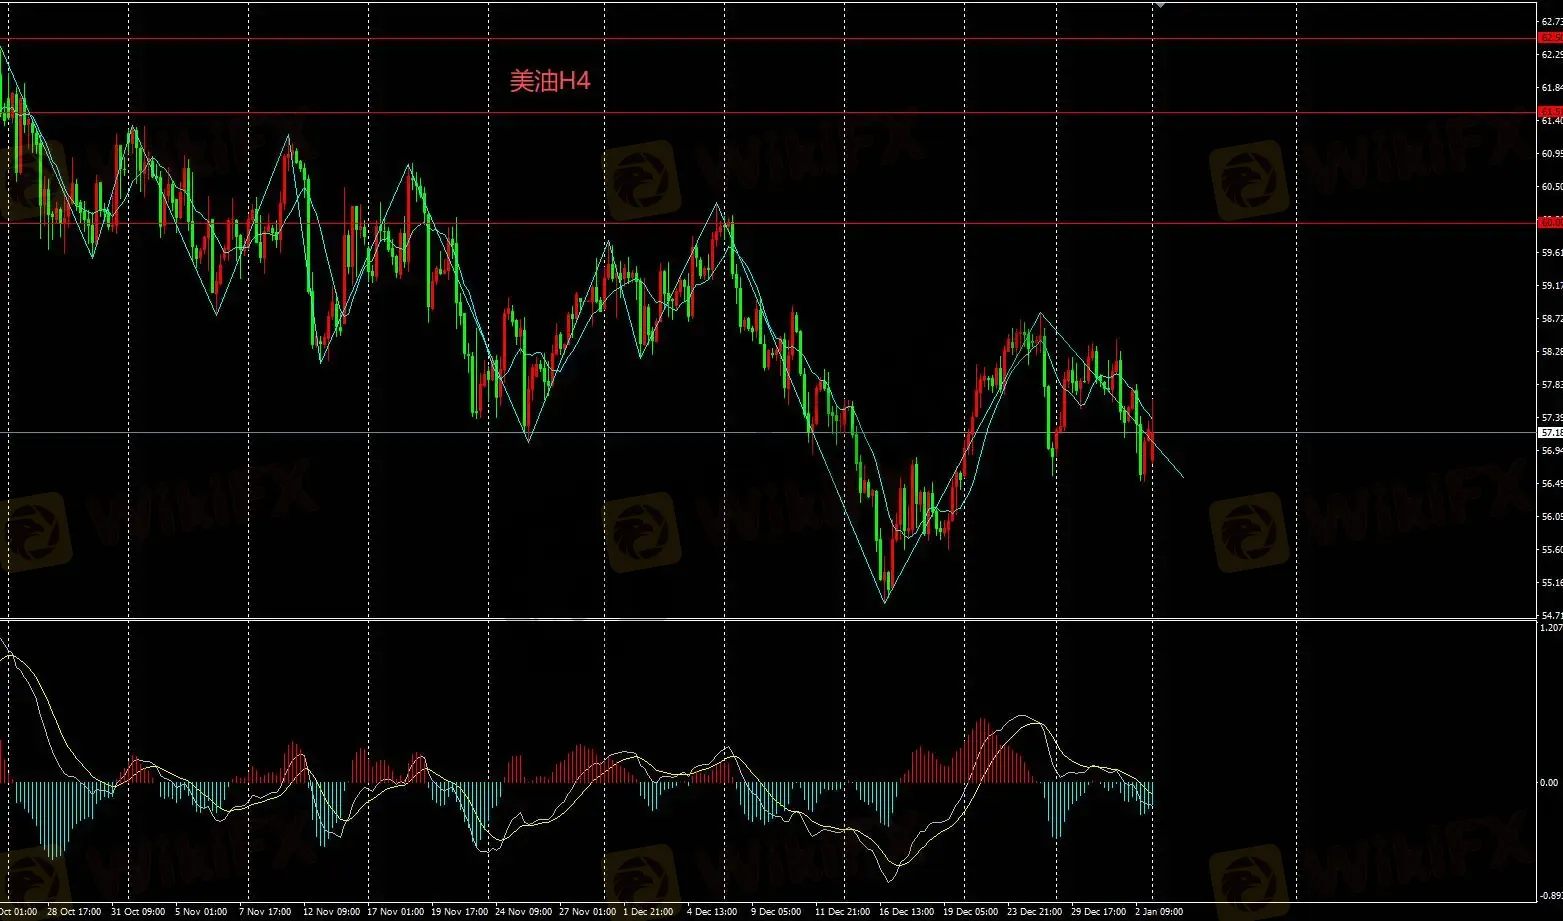Pick the 29 Dec 17:00 date label
The width and height of the screenshot is (1563, 921).
(x=1098, y=912)
